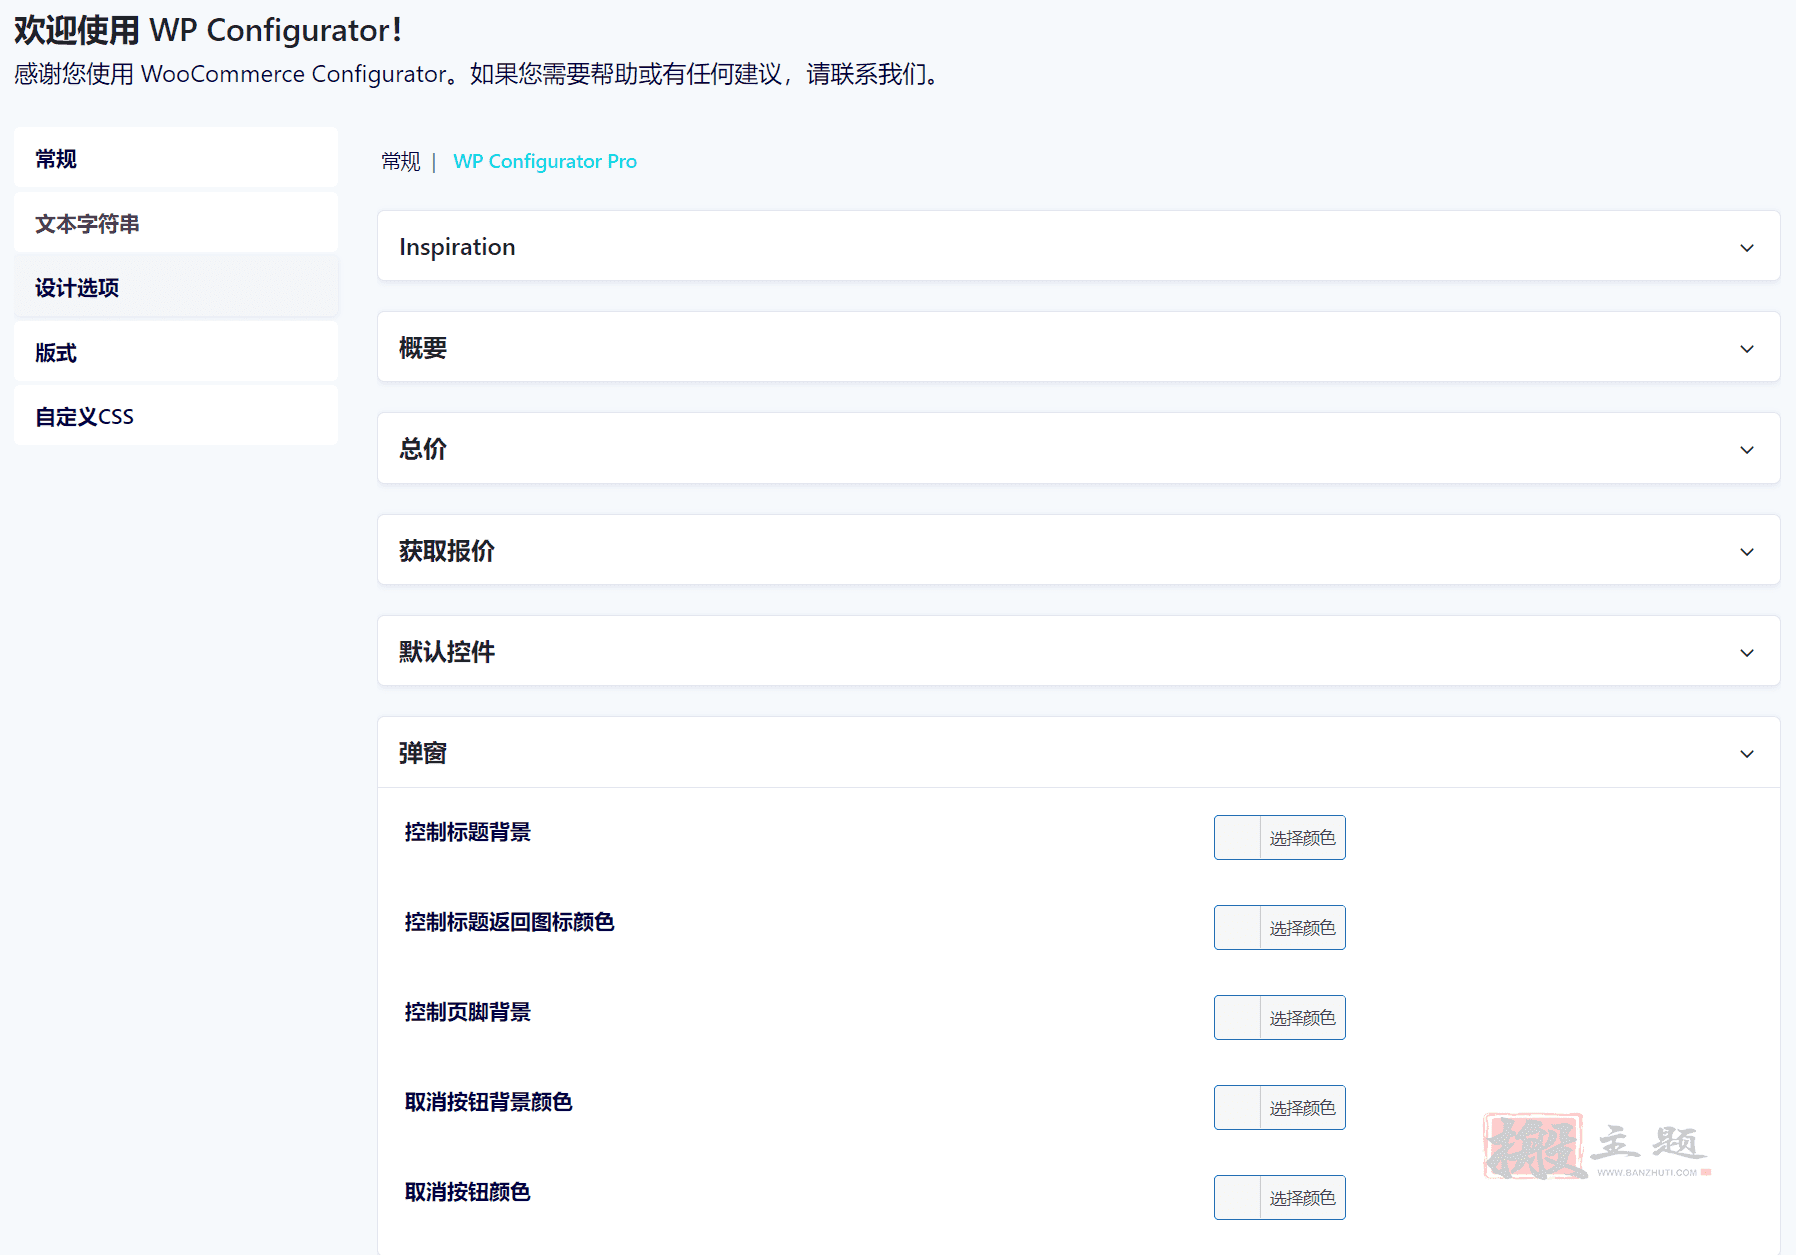Click the 控制标题背景 label
The width and height of the screenshot is (1796, 1255).
(x=468, y=832)
